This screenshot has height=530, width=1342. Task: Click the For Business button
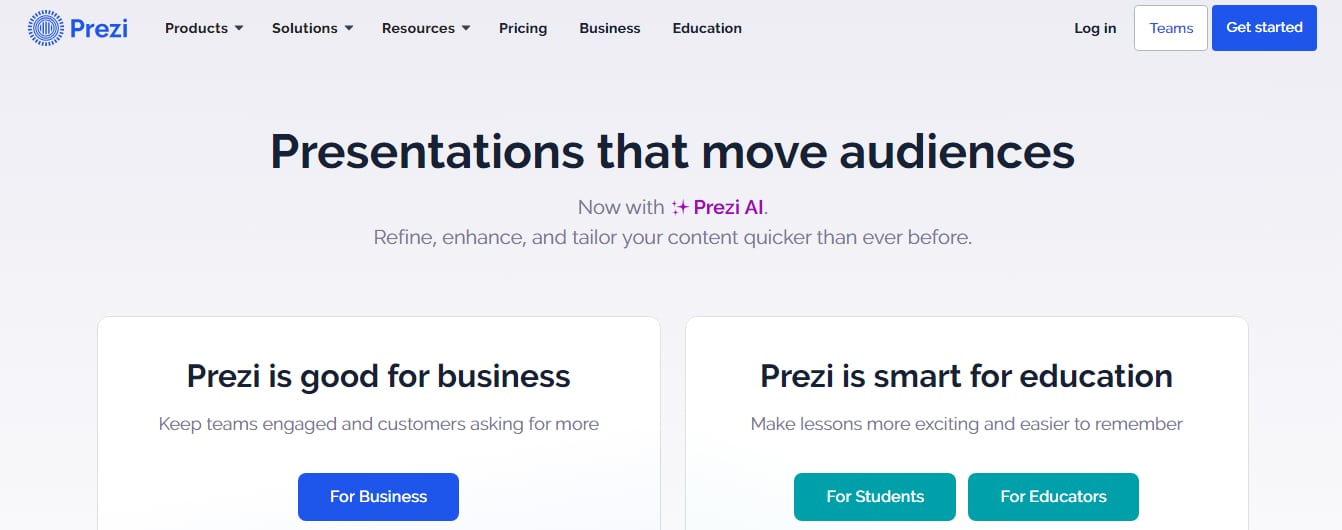coord(378,496)
